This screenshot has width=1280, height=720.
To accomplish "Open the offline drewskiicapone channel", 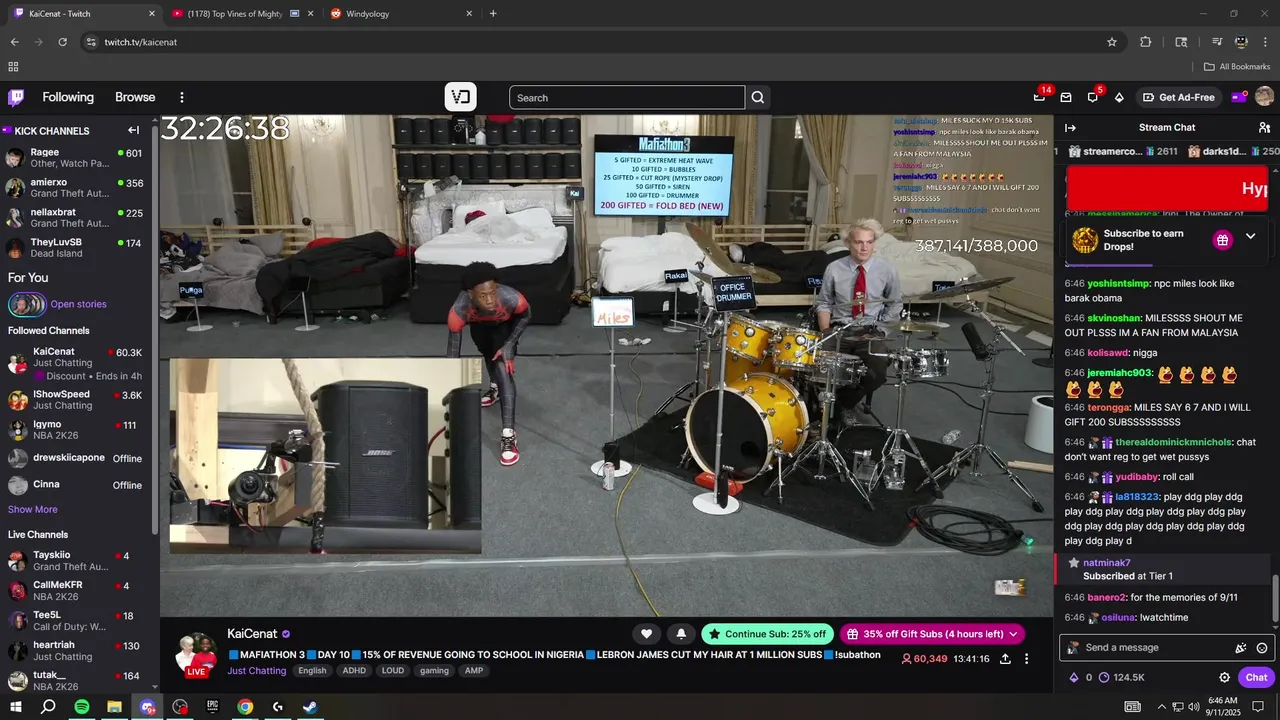I will [x=75, y=458].
